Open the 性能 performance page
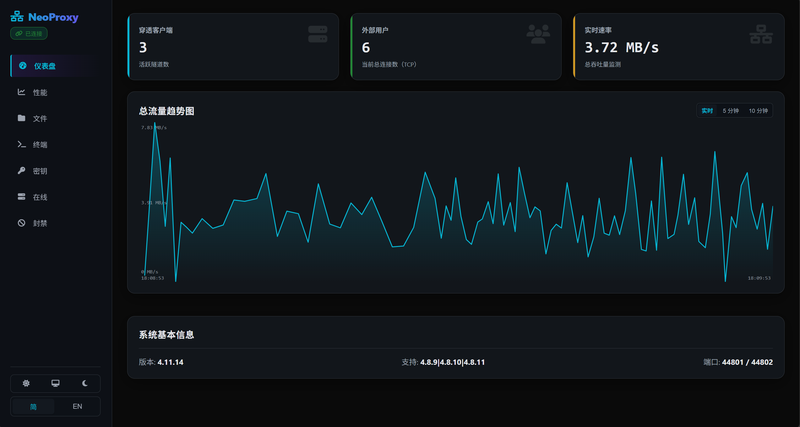 (x=56, y=92)
